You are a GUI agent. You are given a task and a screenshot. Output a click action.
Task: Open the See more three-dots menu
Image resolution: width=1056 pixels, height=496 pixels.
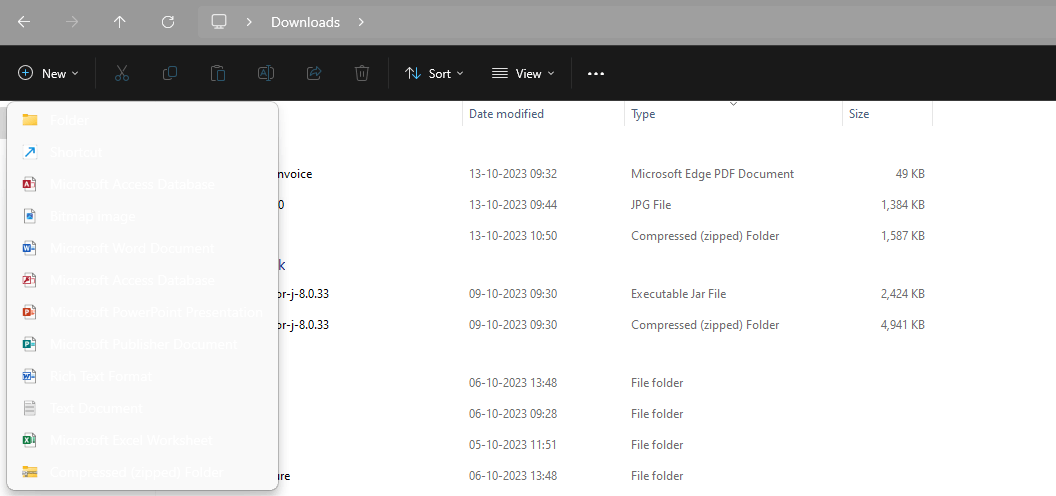pyautogui.click(x=596, y=73)
